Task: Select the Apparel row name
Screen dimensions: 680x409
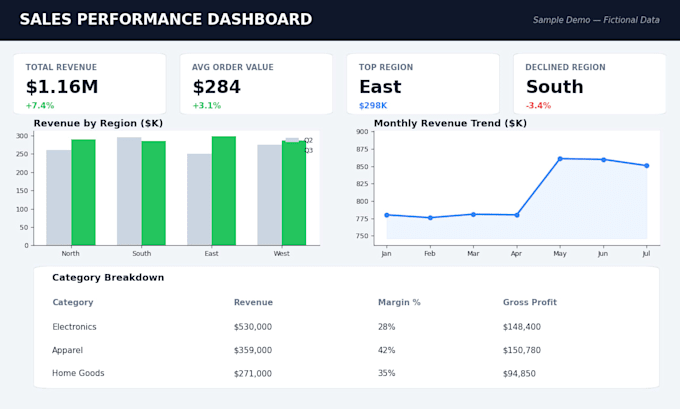Action: click(67, 350)
